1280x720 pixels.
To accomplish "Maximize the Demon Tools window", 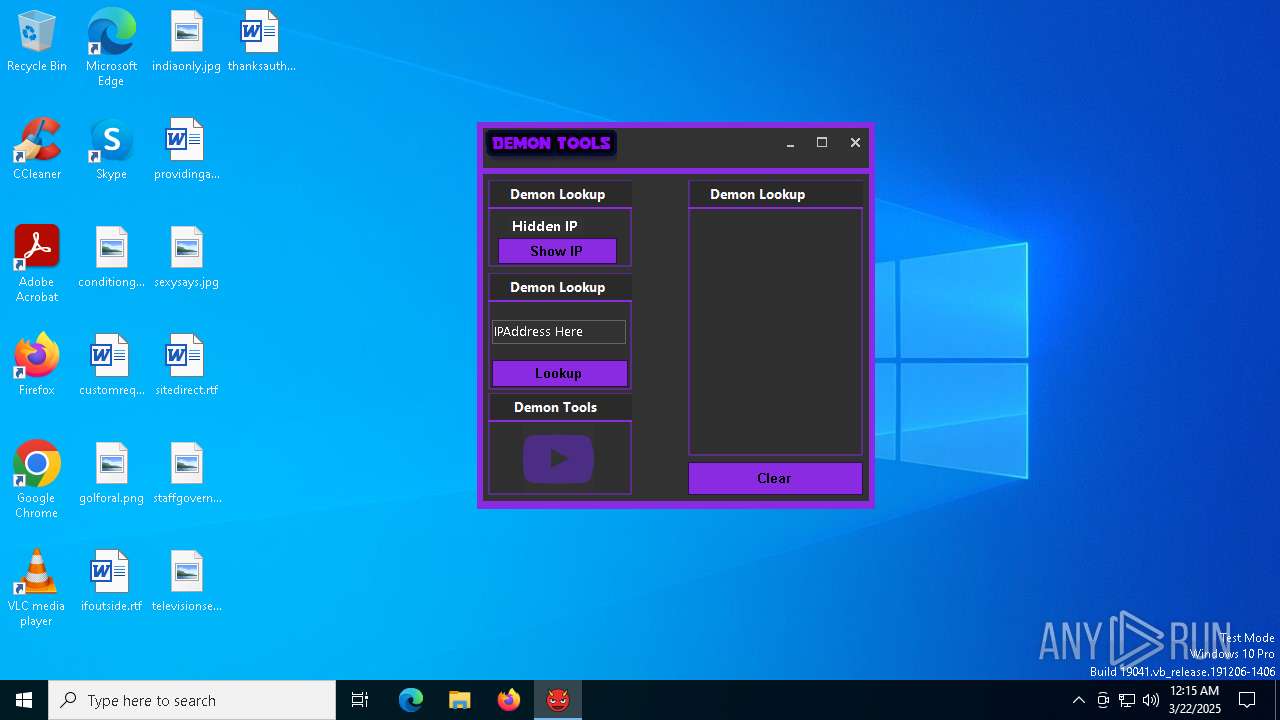I will click(x=822, y=143).
